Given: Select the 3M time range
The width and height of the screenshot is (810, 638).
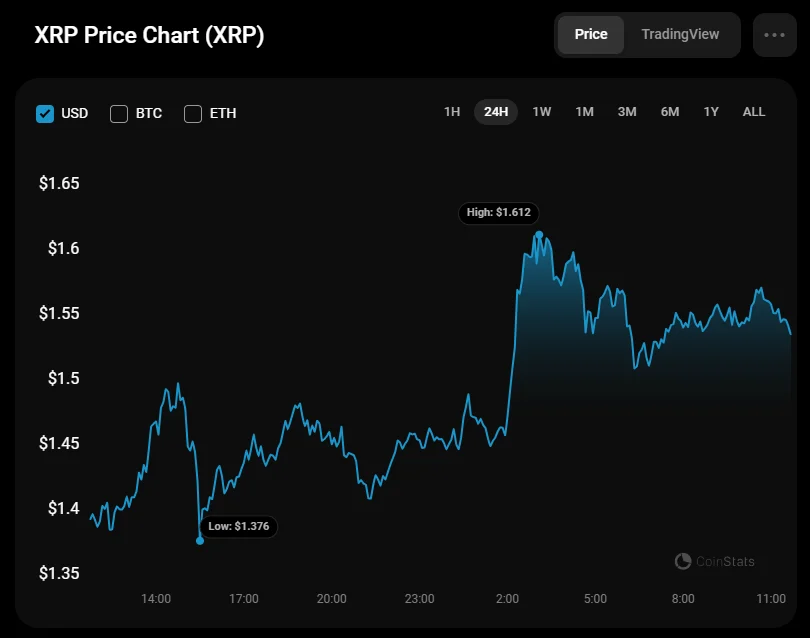Looking at the screenshot, I should point(627,112).
